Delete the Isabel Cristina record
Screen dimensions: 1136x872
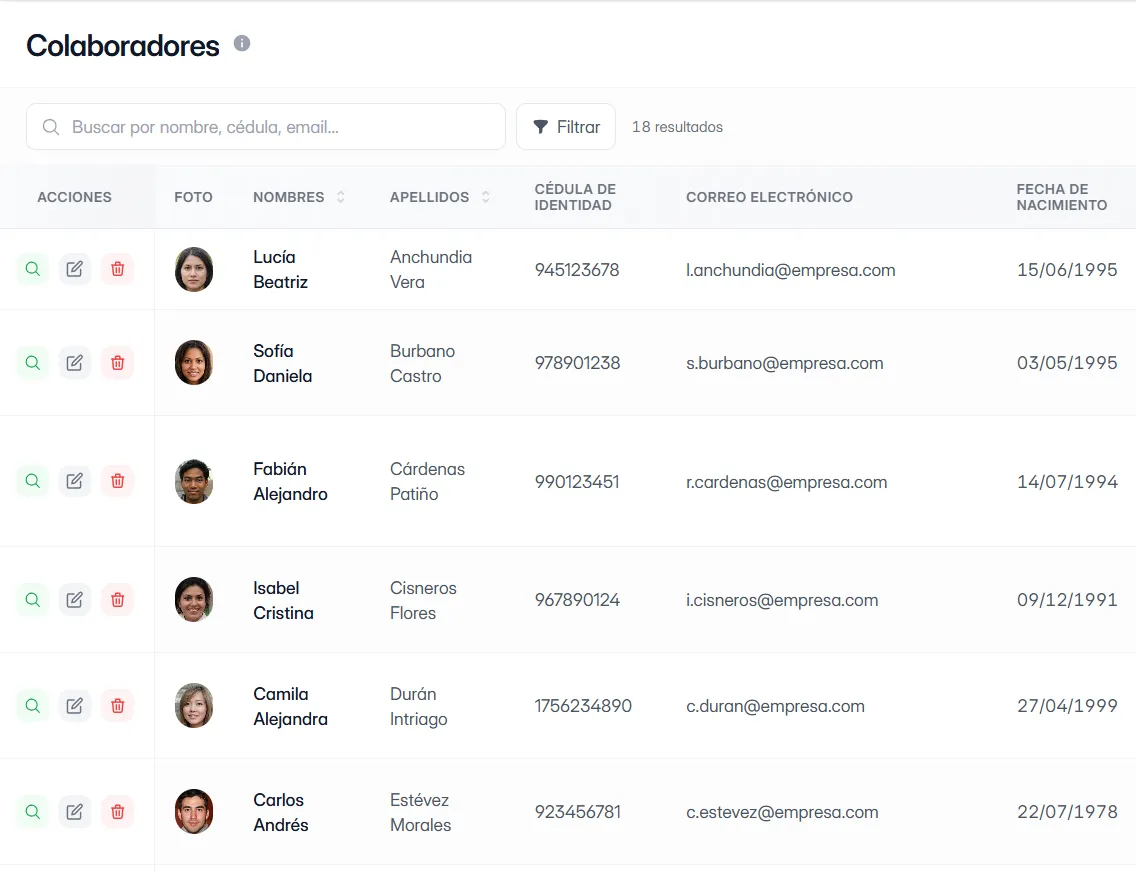[117, 600]
